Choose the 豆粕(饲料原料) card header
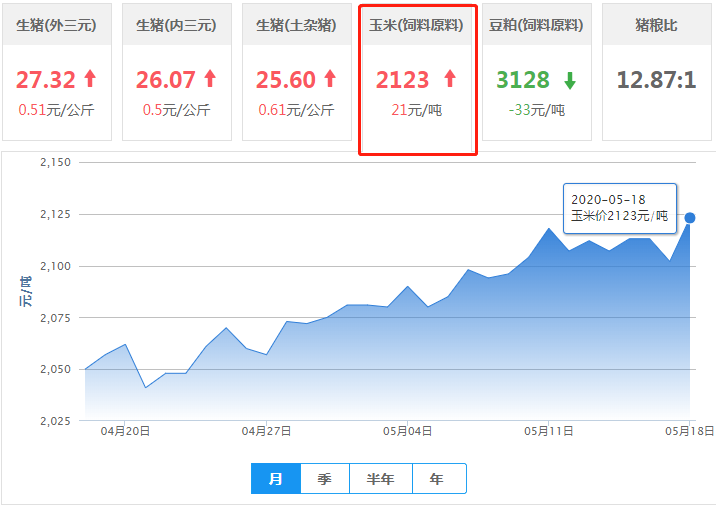Viewport: 716px width, 506px height. click(x=537, y=25)
